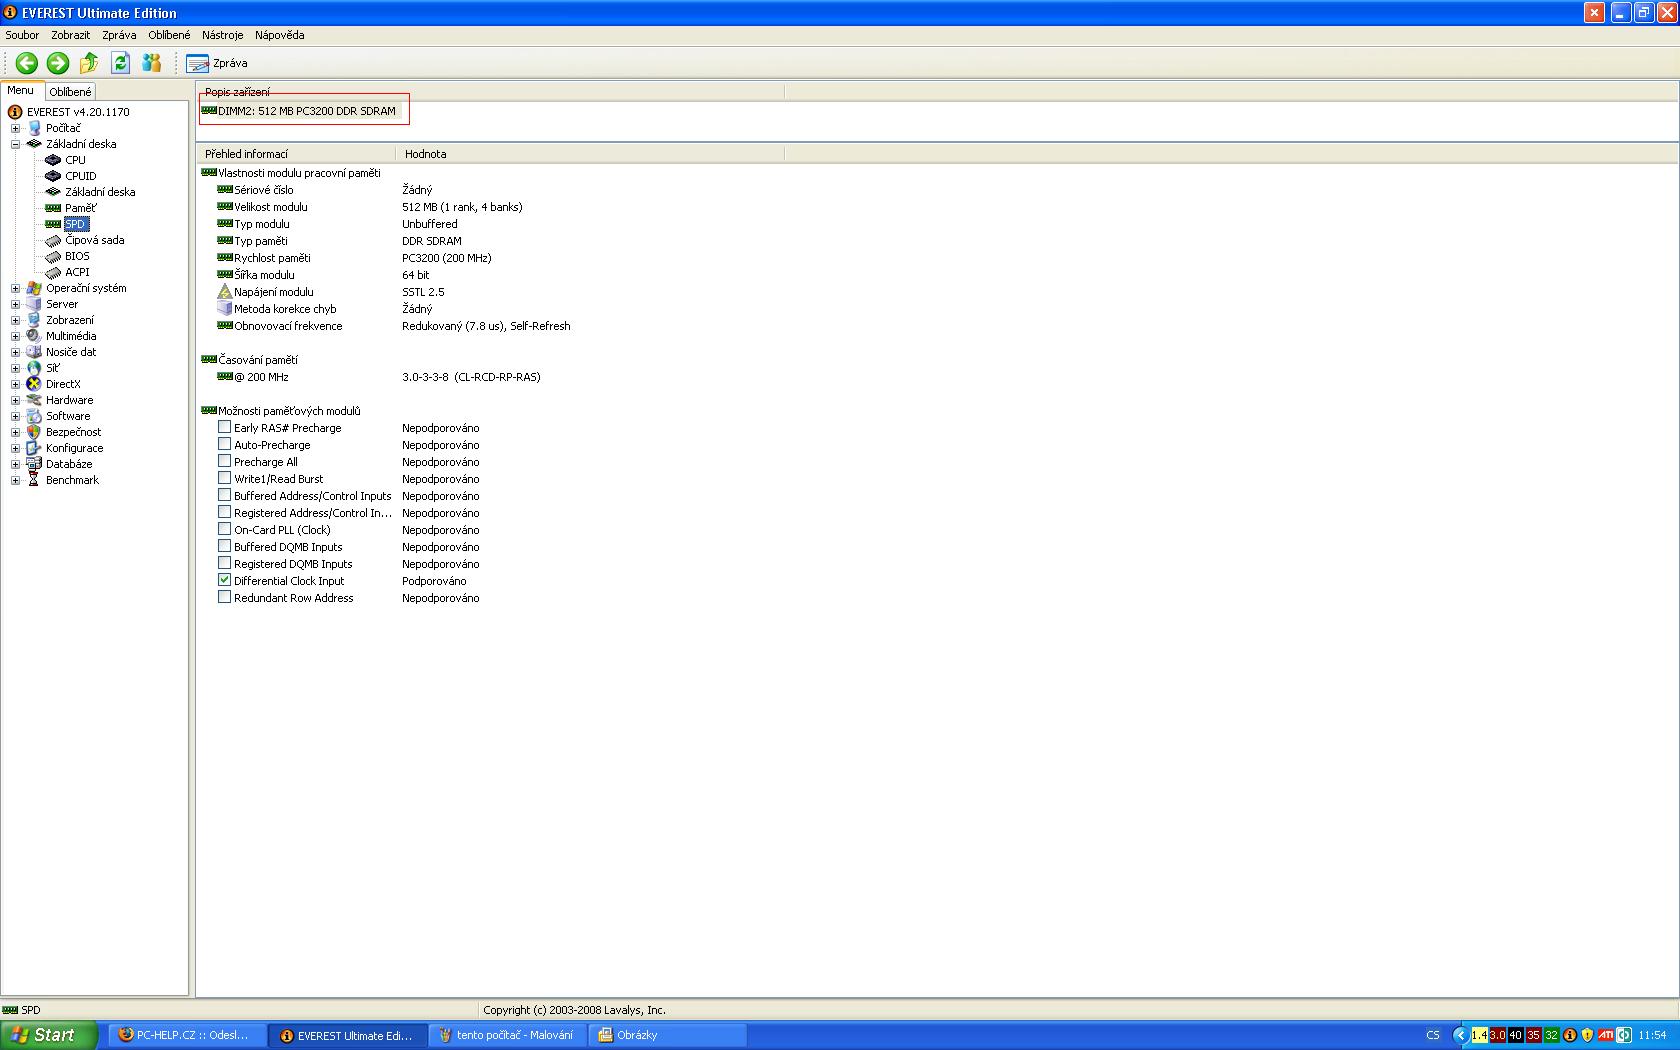The width and height of the screenshot is (1680, 1050).
Task: Select the CPUID item in the tree
Action: (80, 176)
